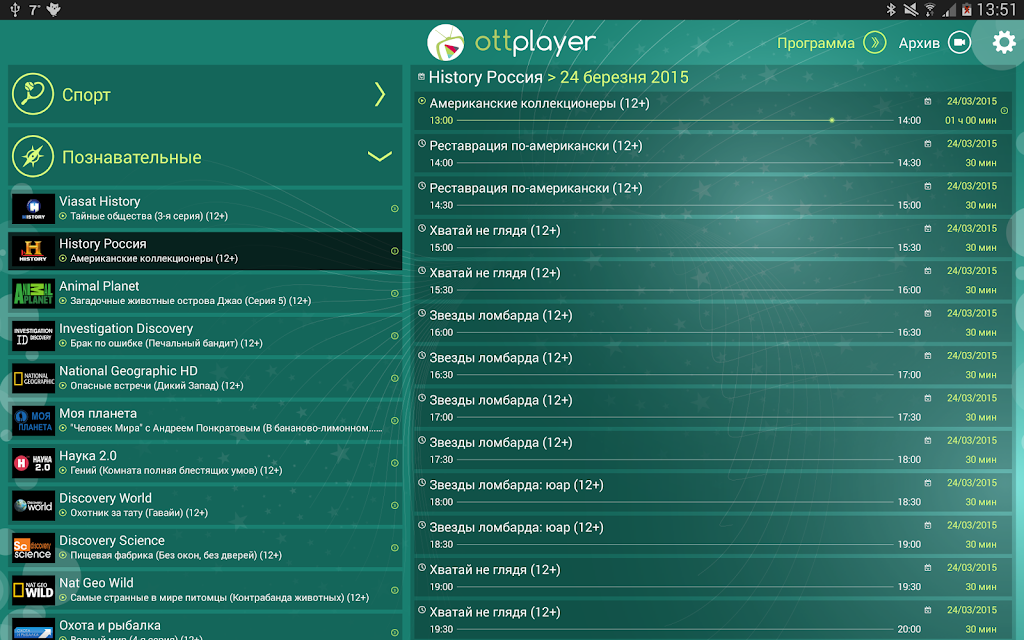Click calendar icon on 14:00 Реставрация по-американски row

point(927,144)
